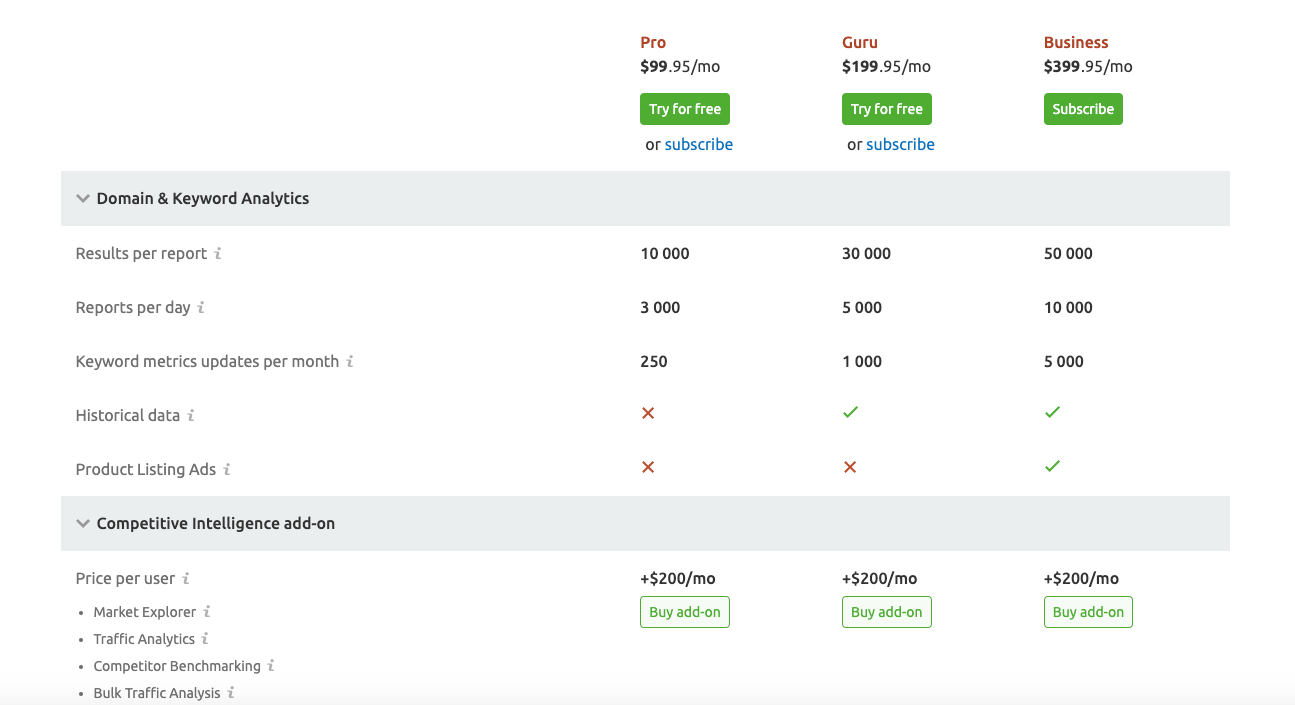
Task: Click Buy add-on under the Pro column
Action: (684, 611)
